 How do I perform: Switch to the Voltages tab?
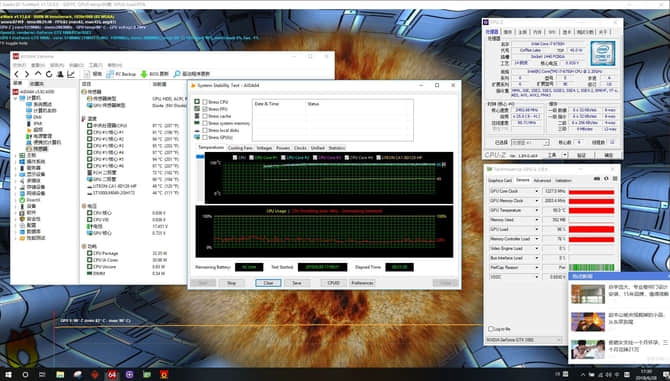tap(264, 148)
